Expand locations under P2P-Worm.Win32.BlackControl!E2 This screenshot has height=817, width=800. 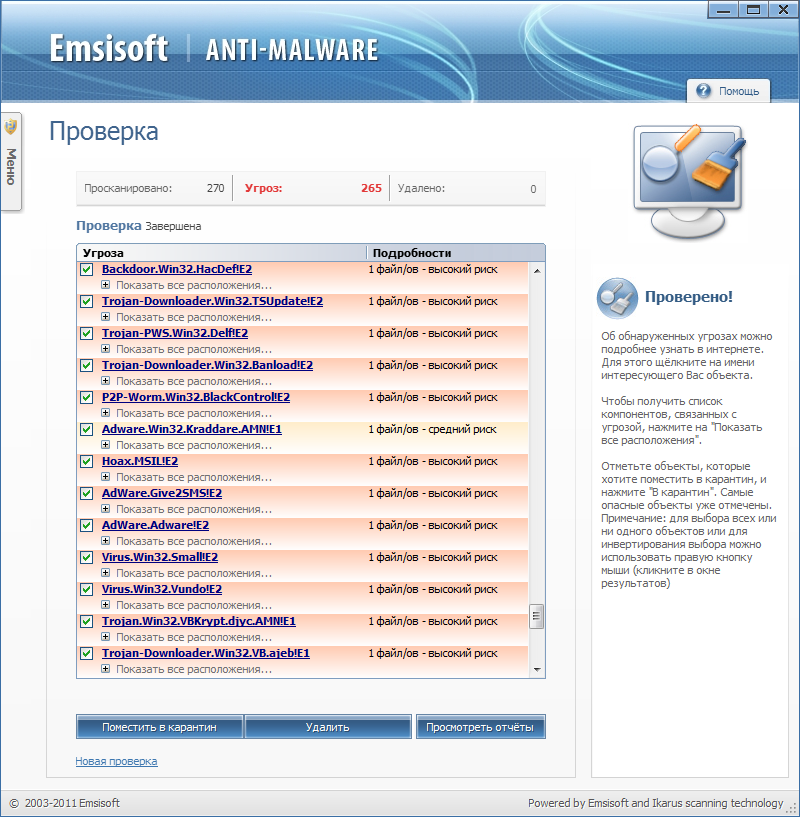point(105,413)
